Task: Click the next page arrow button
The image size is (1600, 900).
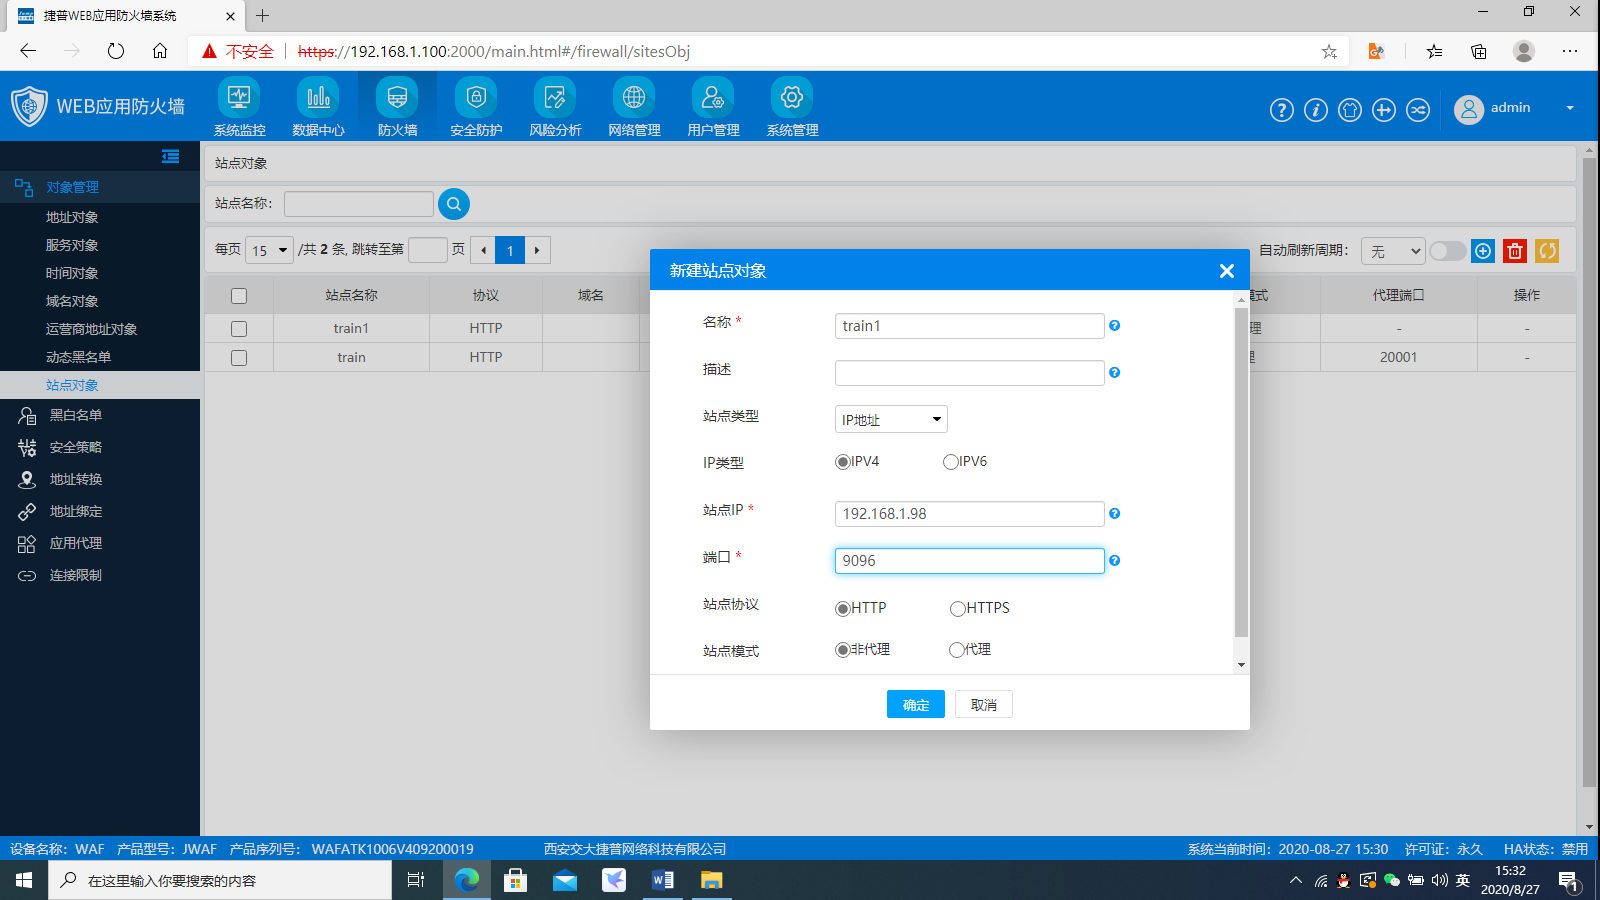Action: 537,250
